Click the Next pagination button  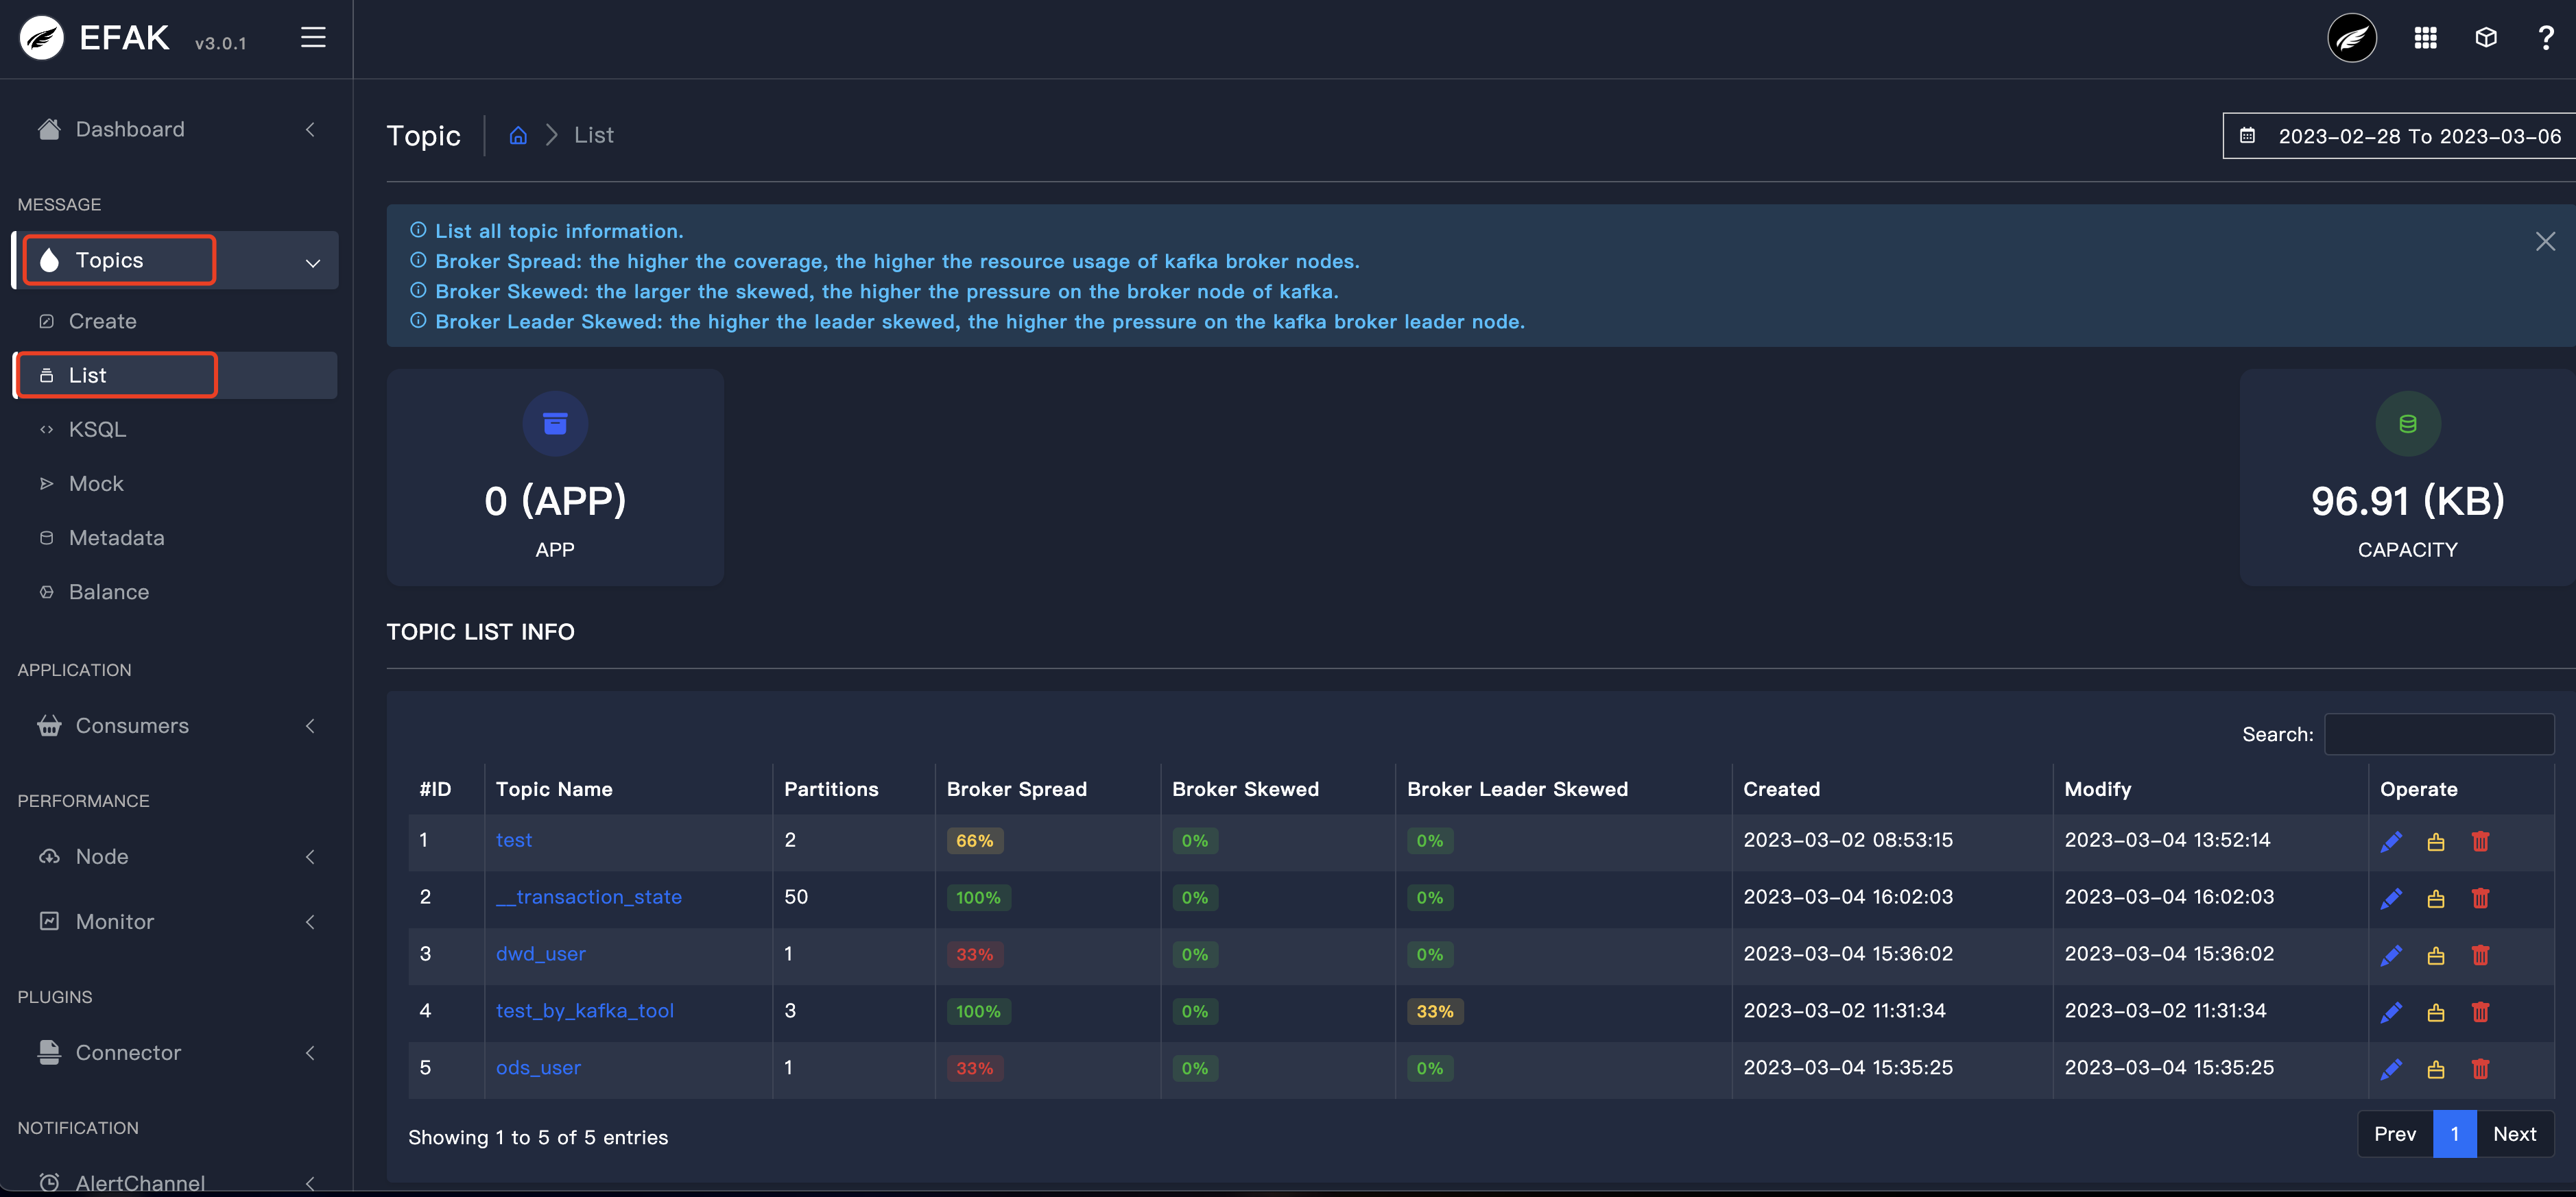point(2514,1134)
